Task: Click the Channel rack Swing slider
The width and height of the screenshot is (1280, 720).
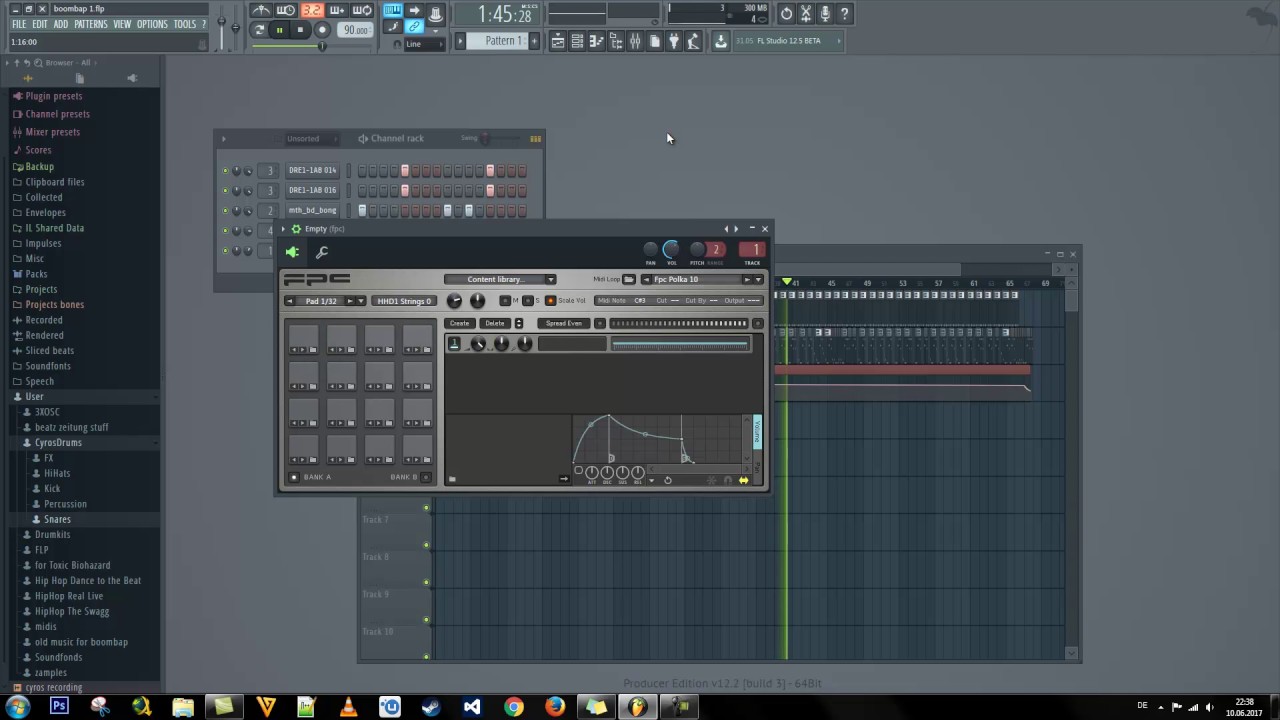Action: click(x=484, y=138)
